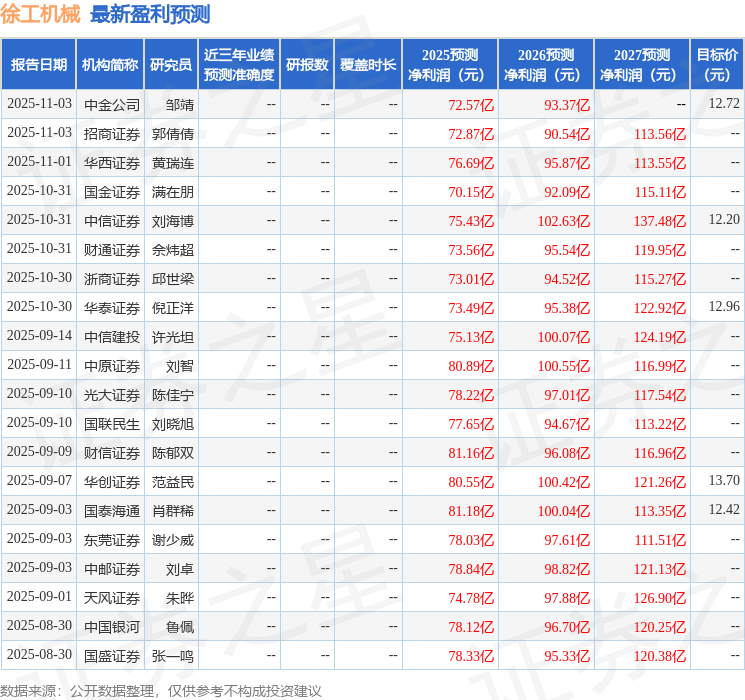Click the 2027预测净利润 column header

pos(642,65)
